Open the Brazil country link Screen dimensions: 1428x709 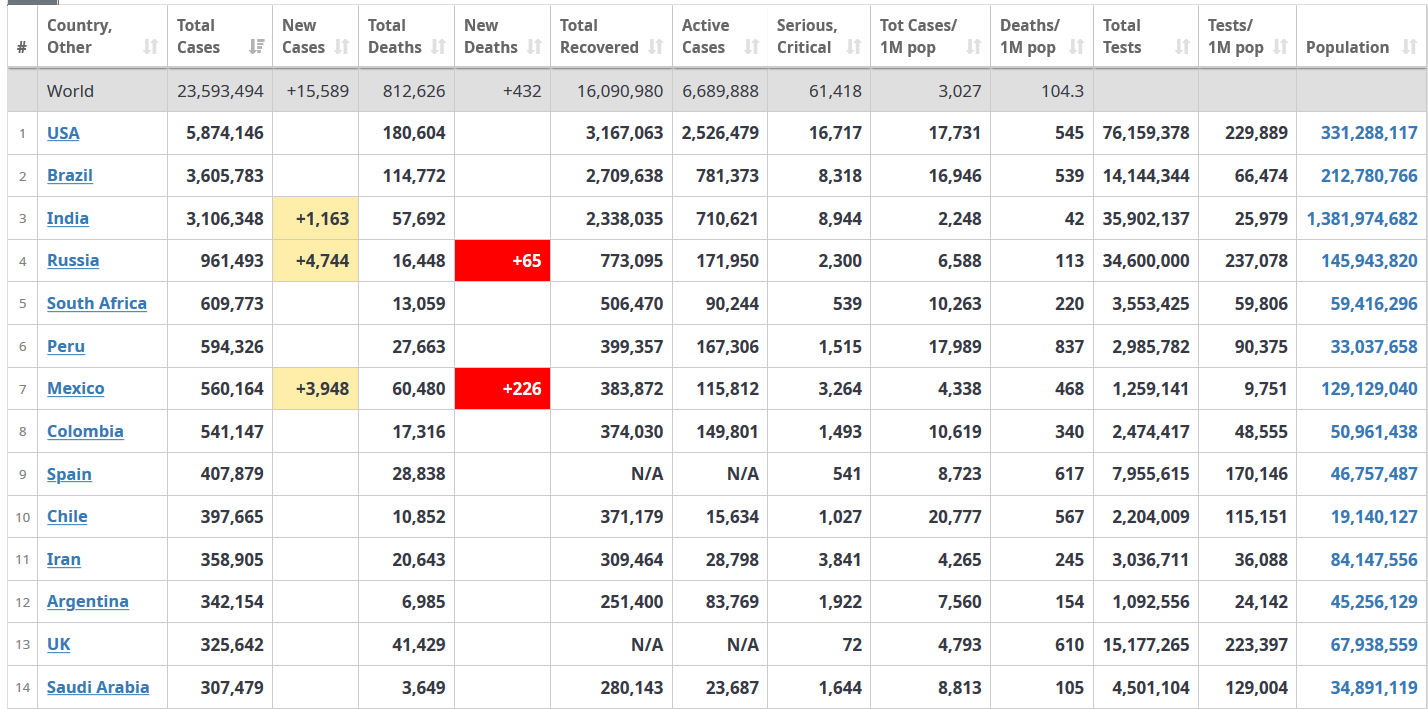click(70, 175)
